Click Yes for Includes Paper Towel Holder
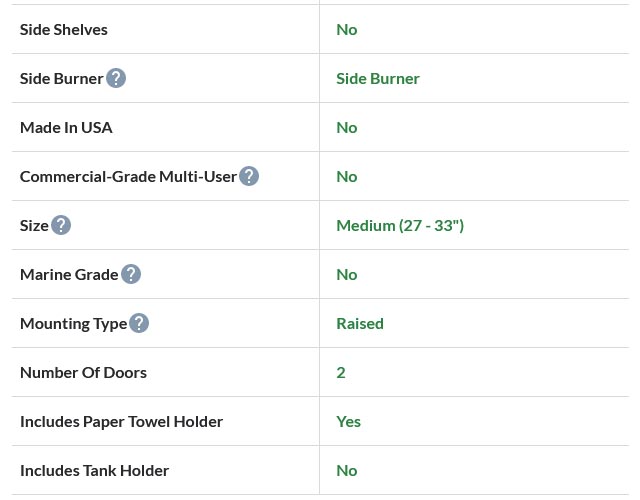640x500 pixels. (349, 421)
